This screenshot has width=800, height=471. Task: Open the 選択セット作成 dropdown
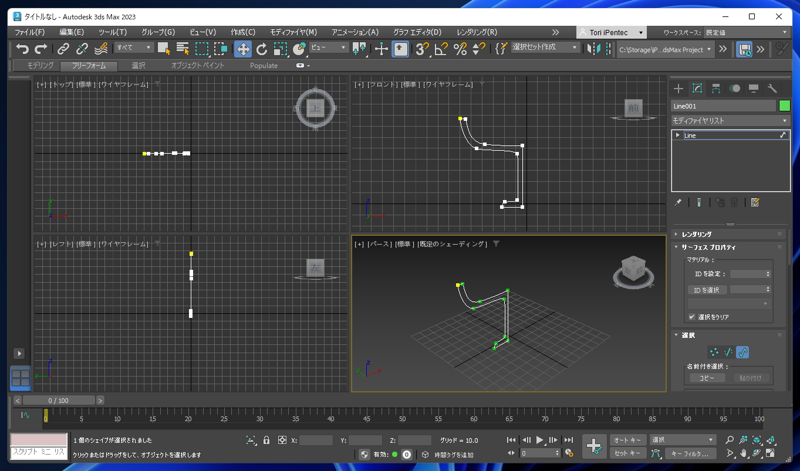click(545, 47)
